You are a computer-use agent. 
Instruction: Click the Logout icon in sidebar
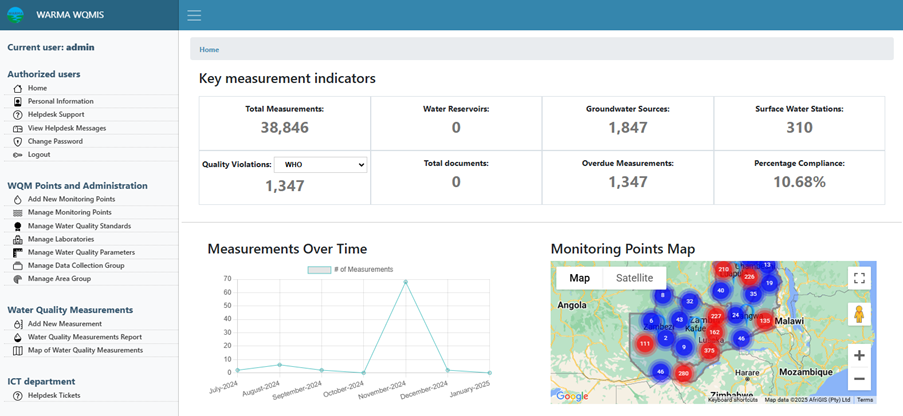coord(17,155)
